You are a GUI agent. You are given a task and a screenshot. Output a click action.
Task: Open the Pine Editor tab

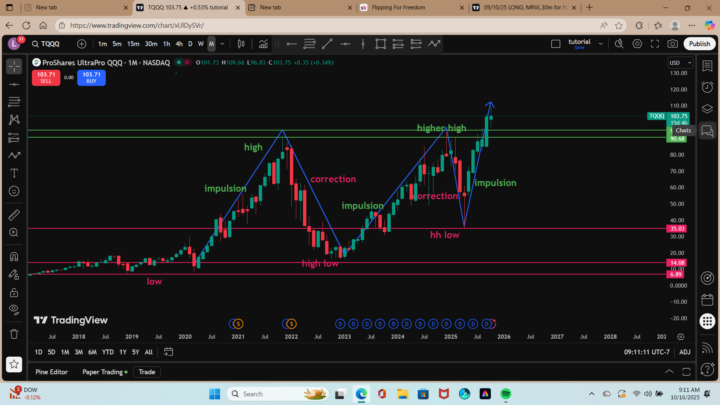(x=50, y=371)
